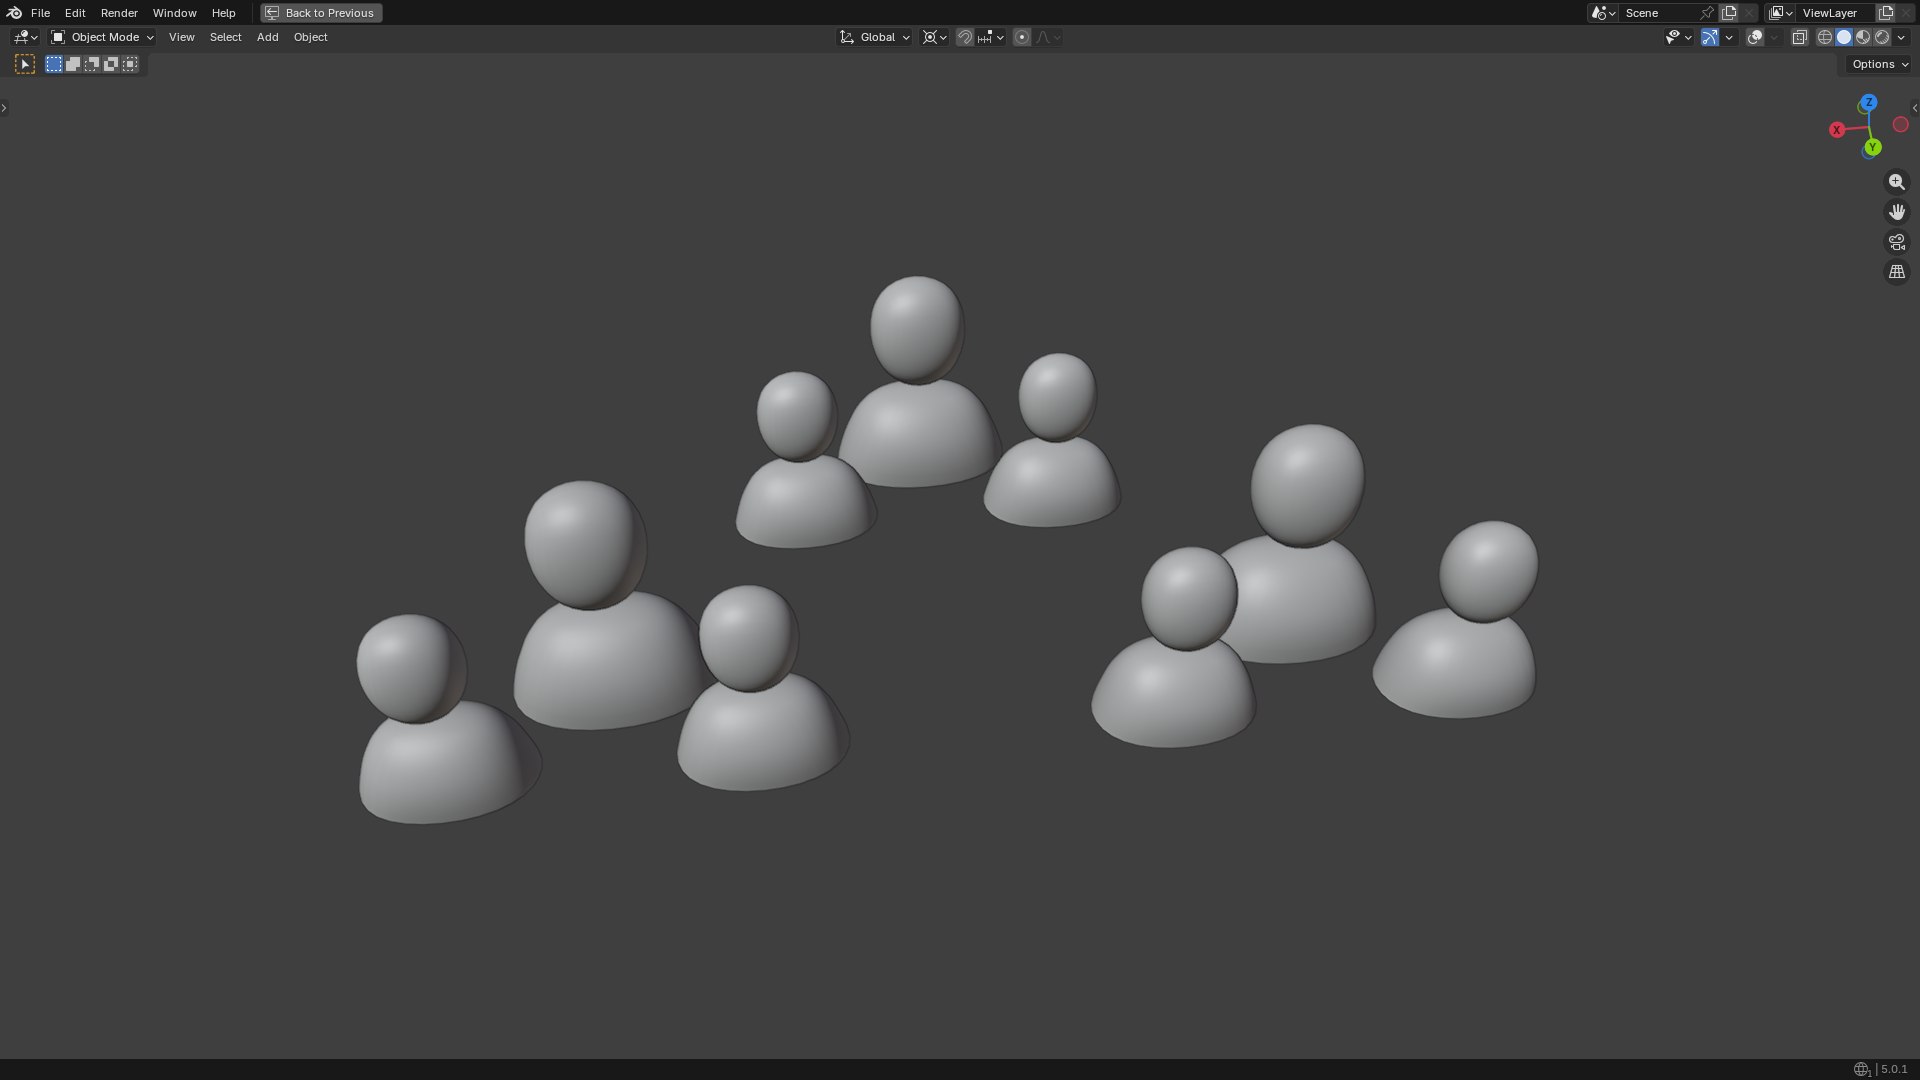Open the shading options dropdown arrow

1901,37
